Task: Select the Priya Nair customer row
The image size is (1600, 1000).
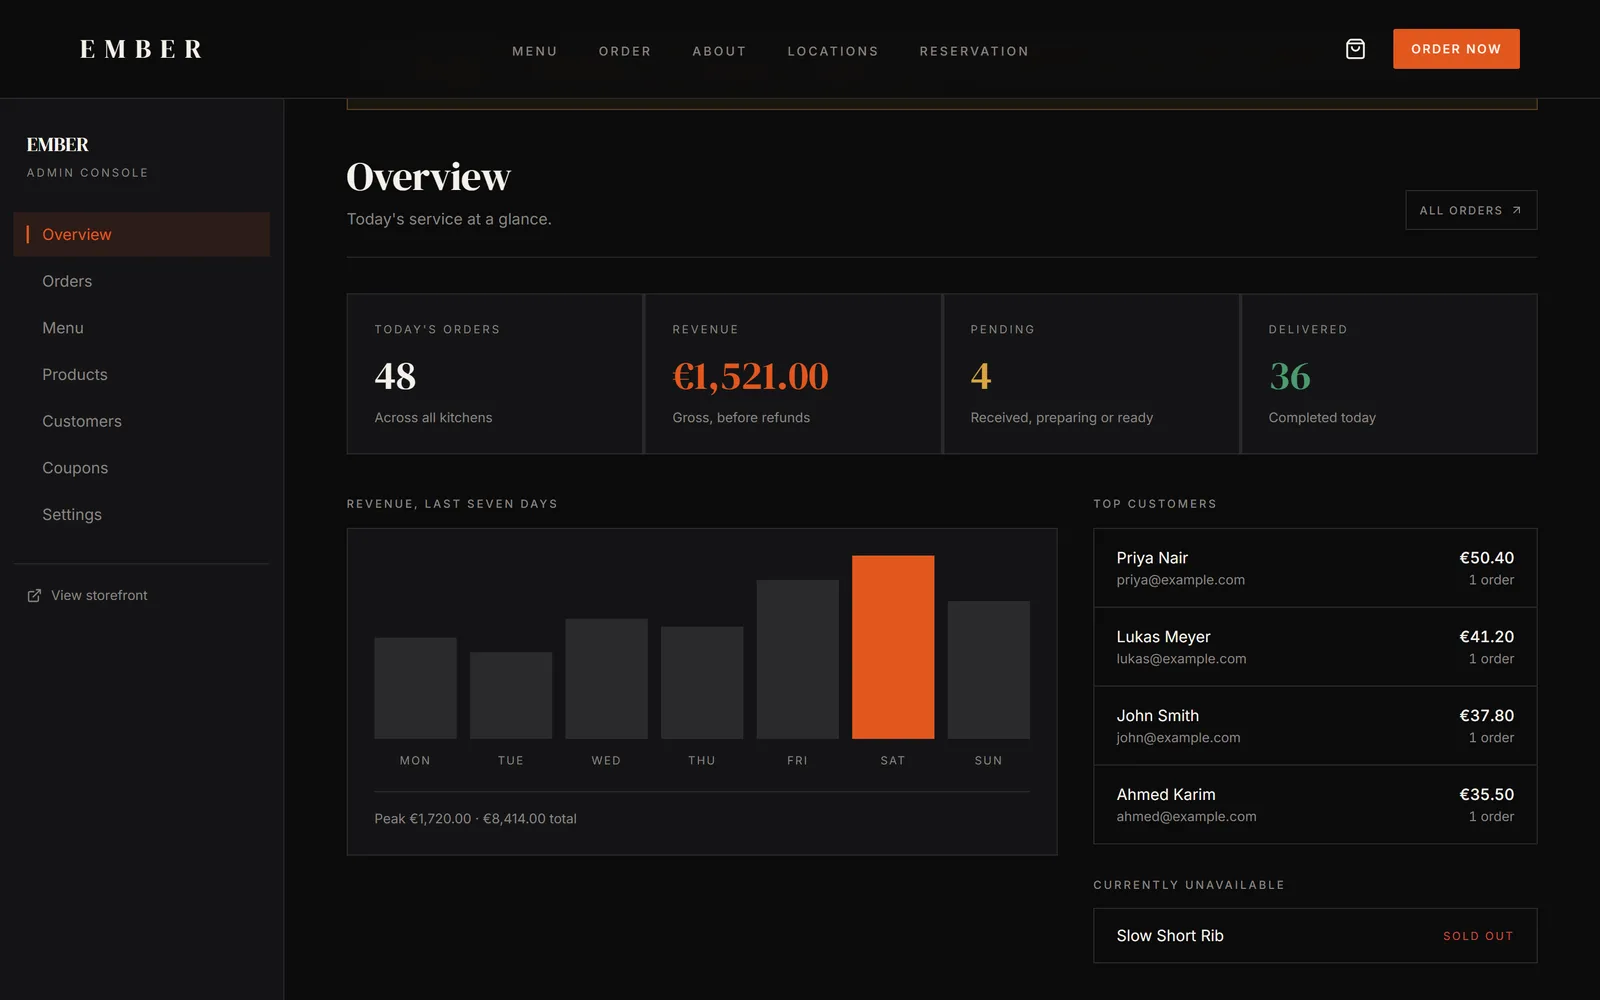Action: pyautogui.click(x=1315, y=568)
